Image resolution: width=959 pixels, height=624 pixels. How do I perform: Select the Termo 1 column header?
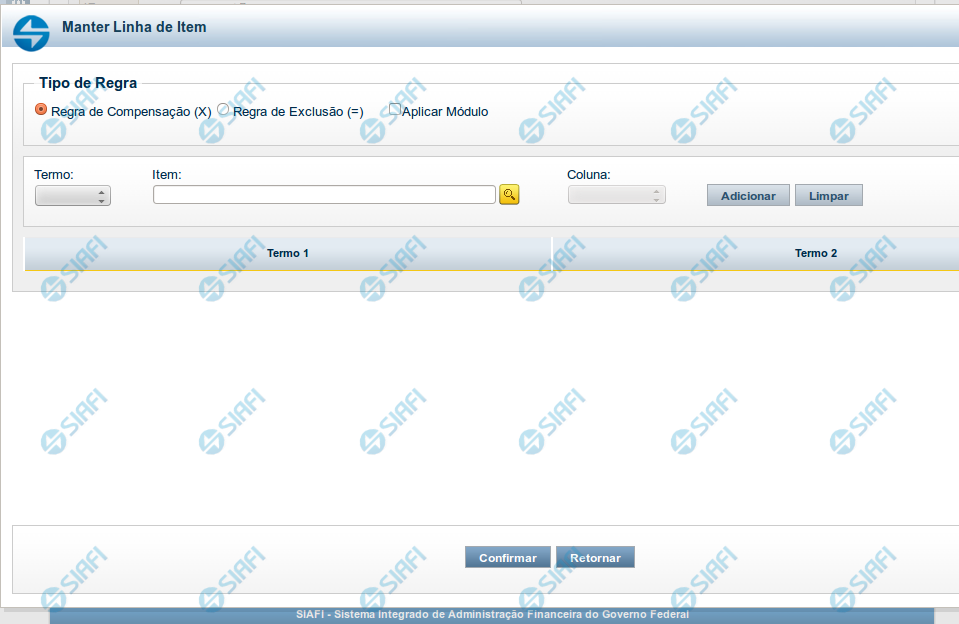click(x=288, y=254)
